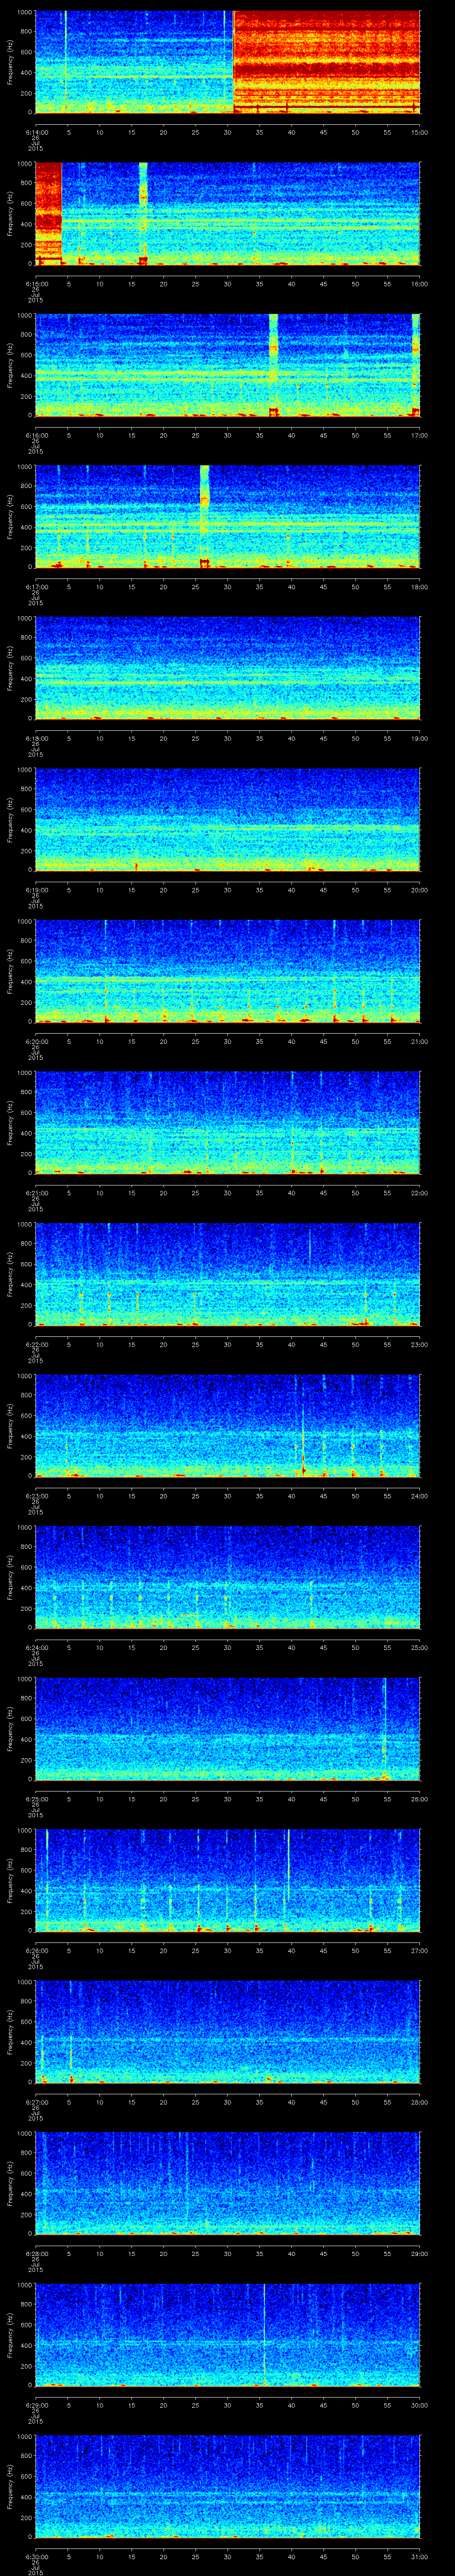Click the 27:00 end time label
The height and width of the screenshot is (2576, 455).
click(x=420, y=1951)
